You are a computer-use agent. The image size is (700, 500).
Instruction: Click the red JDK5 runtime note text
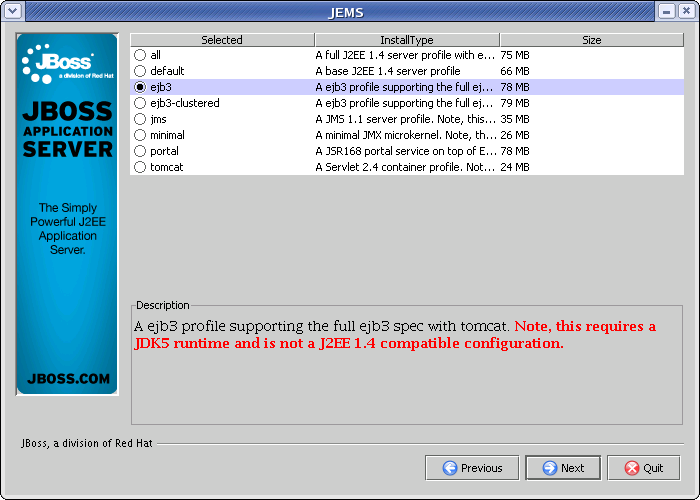tap(395, 335)
